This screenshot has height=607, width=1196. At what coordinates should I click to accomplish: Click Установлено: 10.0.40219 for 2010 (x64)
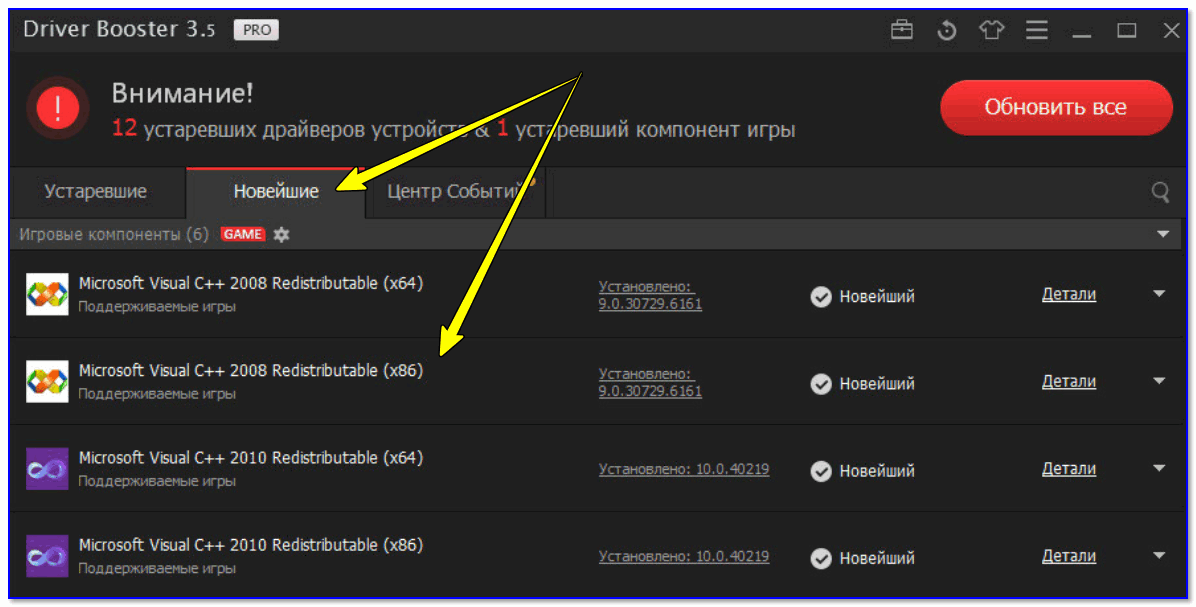[683, 470]
